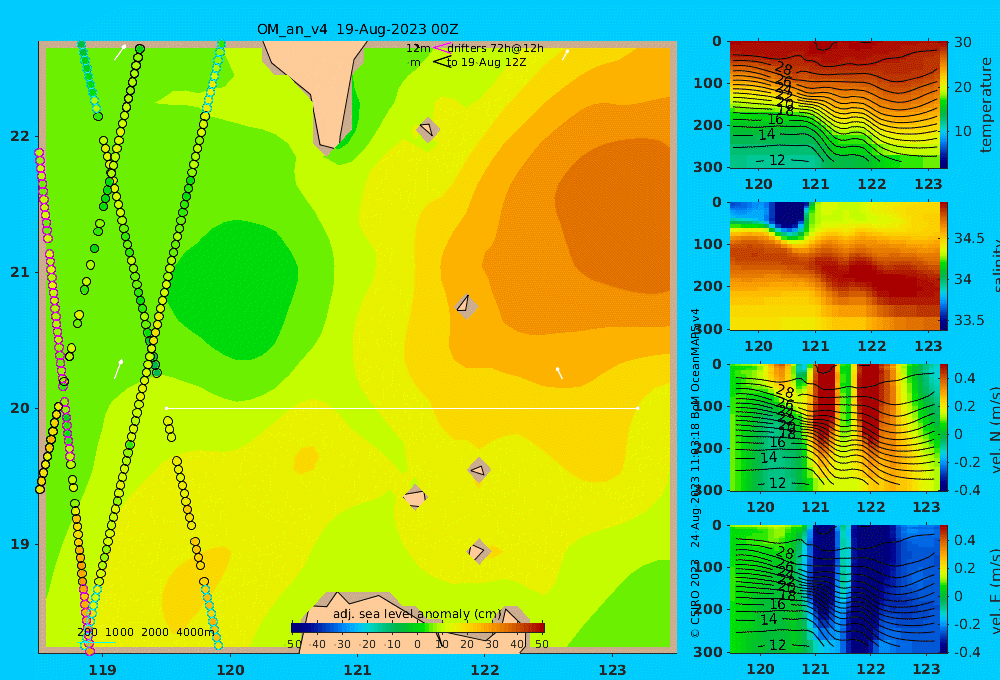The width and height of the screenshot is (1000, 680).
Task: Click the vel. N panel colorbar
Action: click(943, 427)
